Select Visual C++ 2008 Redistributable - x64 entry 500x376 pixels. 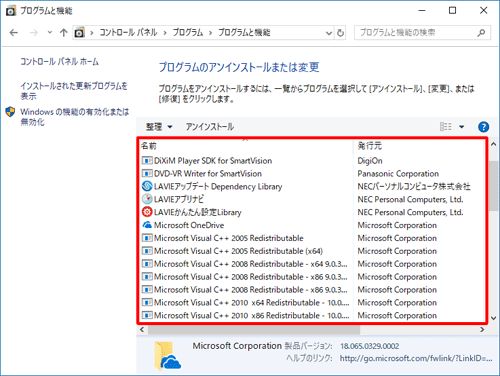coord(250,264)
